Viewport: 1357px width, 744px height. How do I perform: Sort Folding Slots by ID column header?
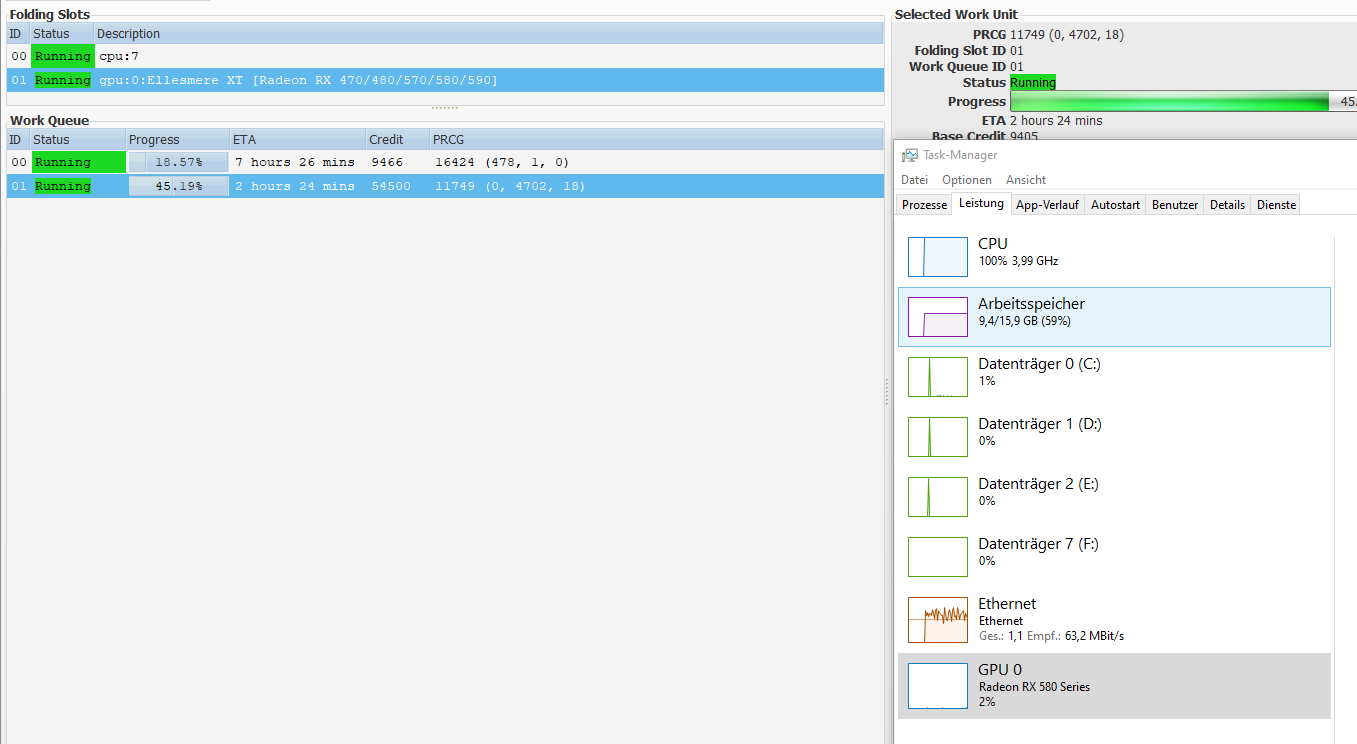coord(18,34)
